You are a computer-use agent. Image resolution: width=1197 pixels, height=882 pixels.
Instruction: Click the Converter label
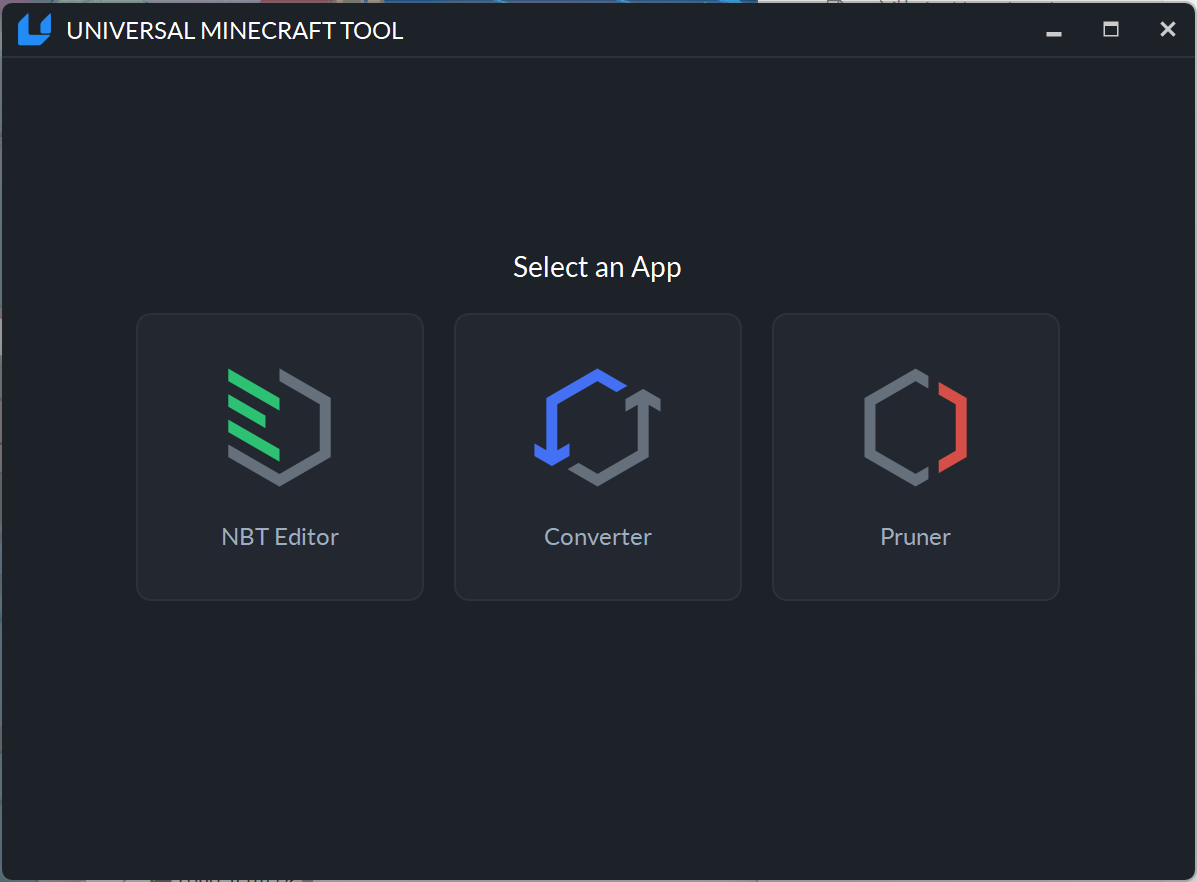(598, 537)
